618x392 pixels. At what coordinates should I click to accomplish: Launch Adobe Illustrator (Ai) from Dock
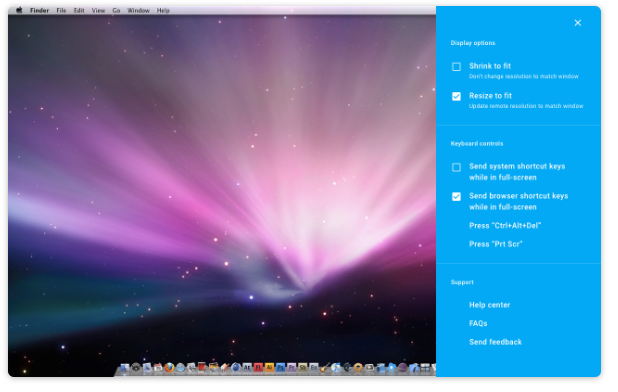pos(269,368)
